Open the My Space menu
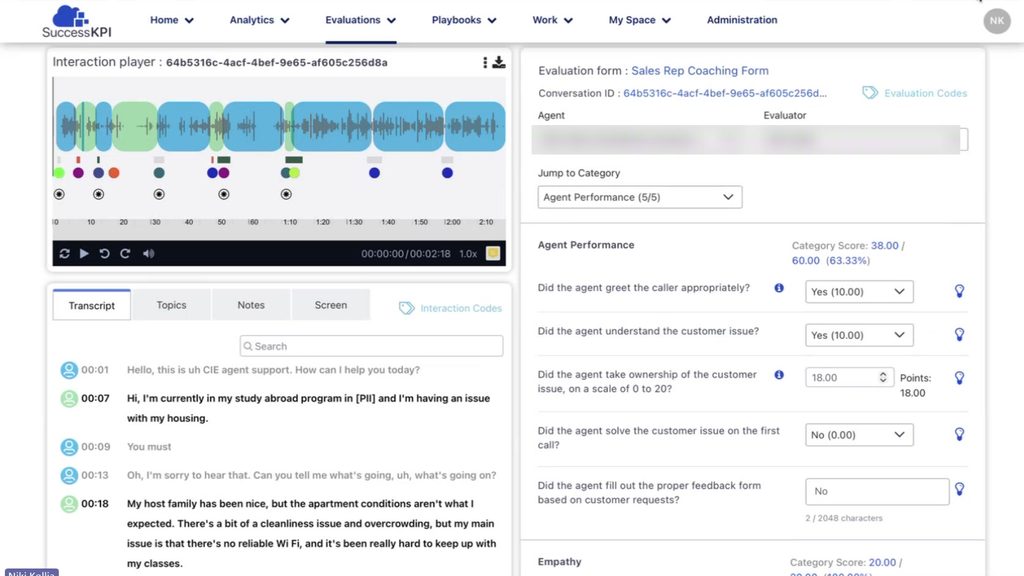The height and width of the screenshot is (576, 1024). click(x=639, y=20)
